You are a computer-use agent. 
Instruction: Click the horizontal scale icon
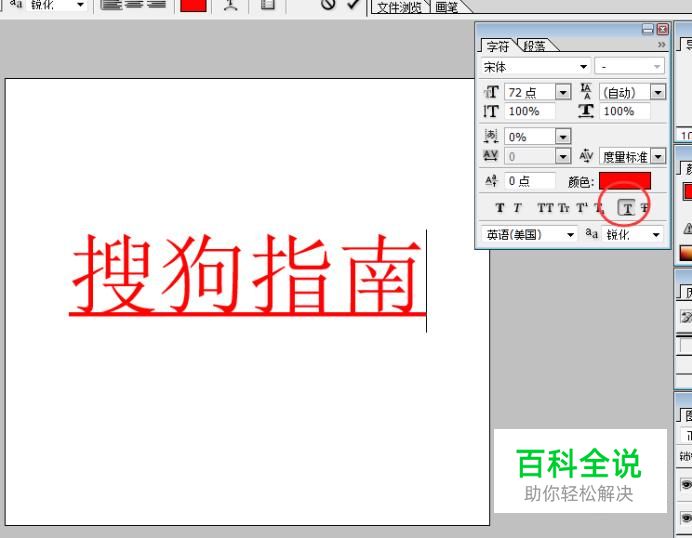click(586, 111)
